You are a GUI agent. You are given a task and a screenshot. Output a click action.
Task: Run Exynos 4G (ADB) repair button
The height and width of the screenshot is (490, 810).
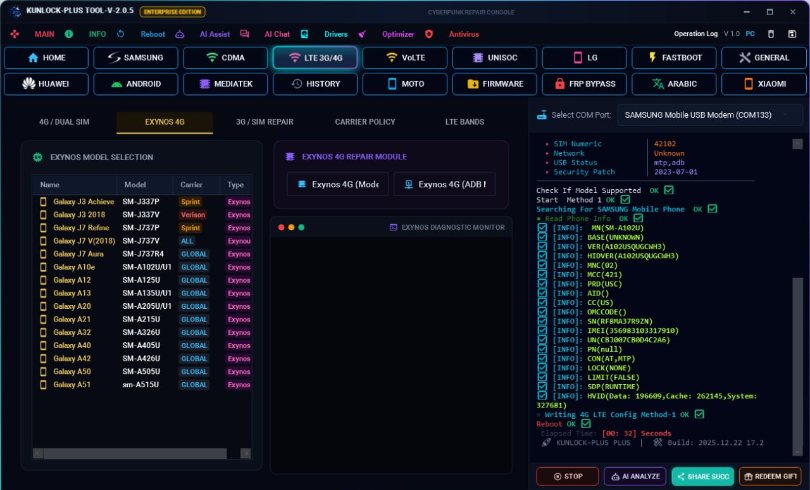445,184
